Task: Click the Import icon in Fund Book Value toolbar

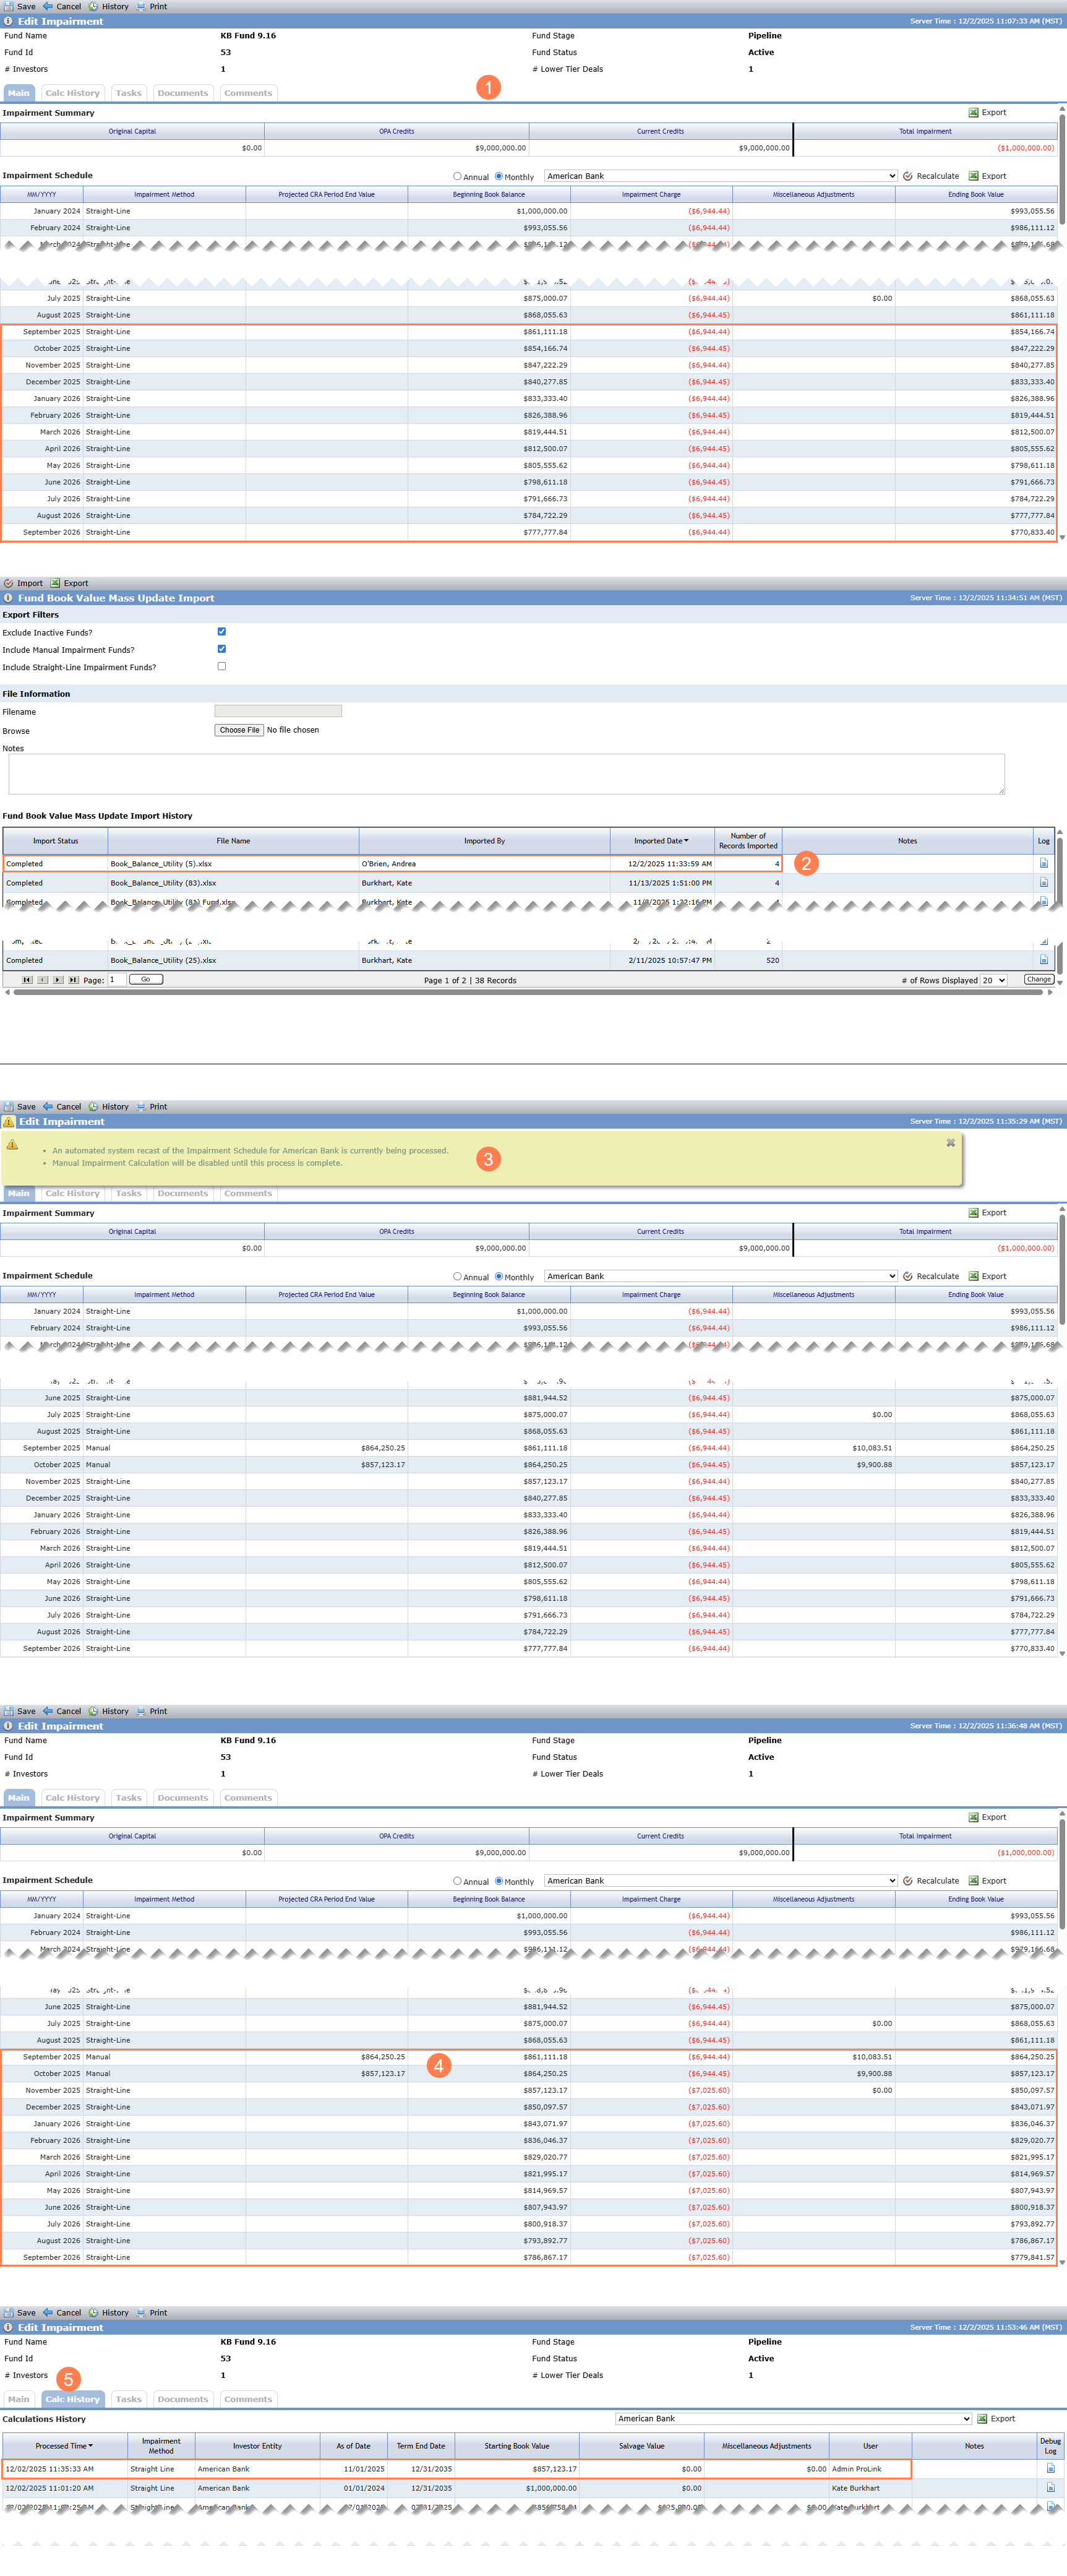Action: point(9,583)
